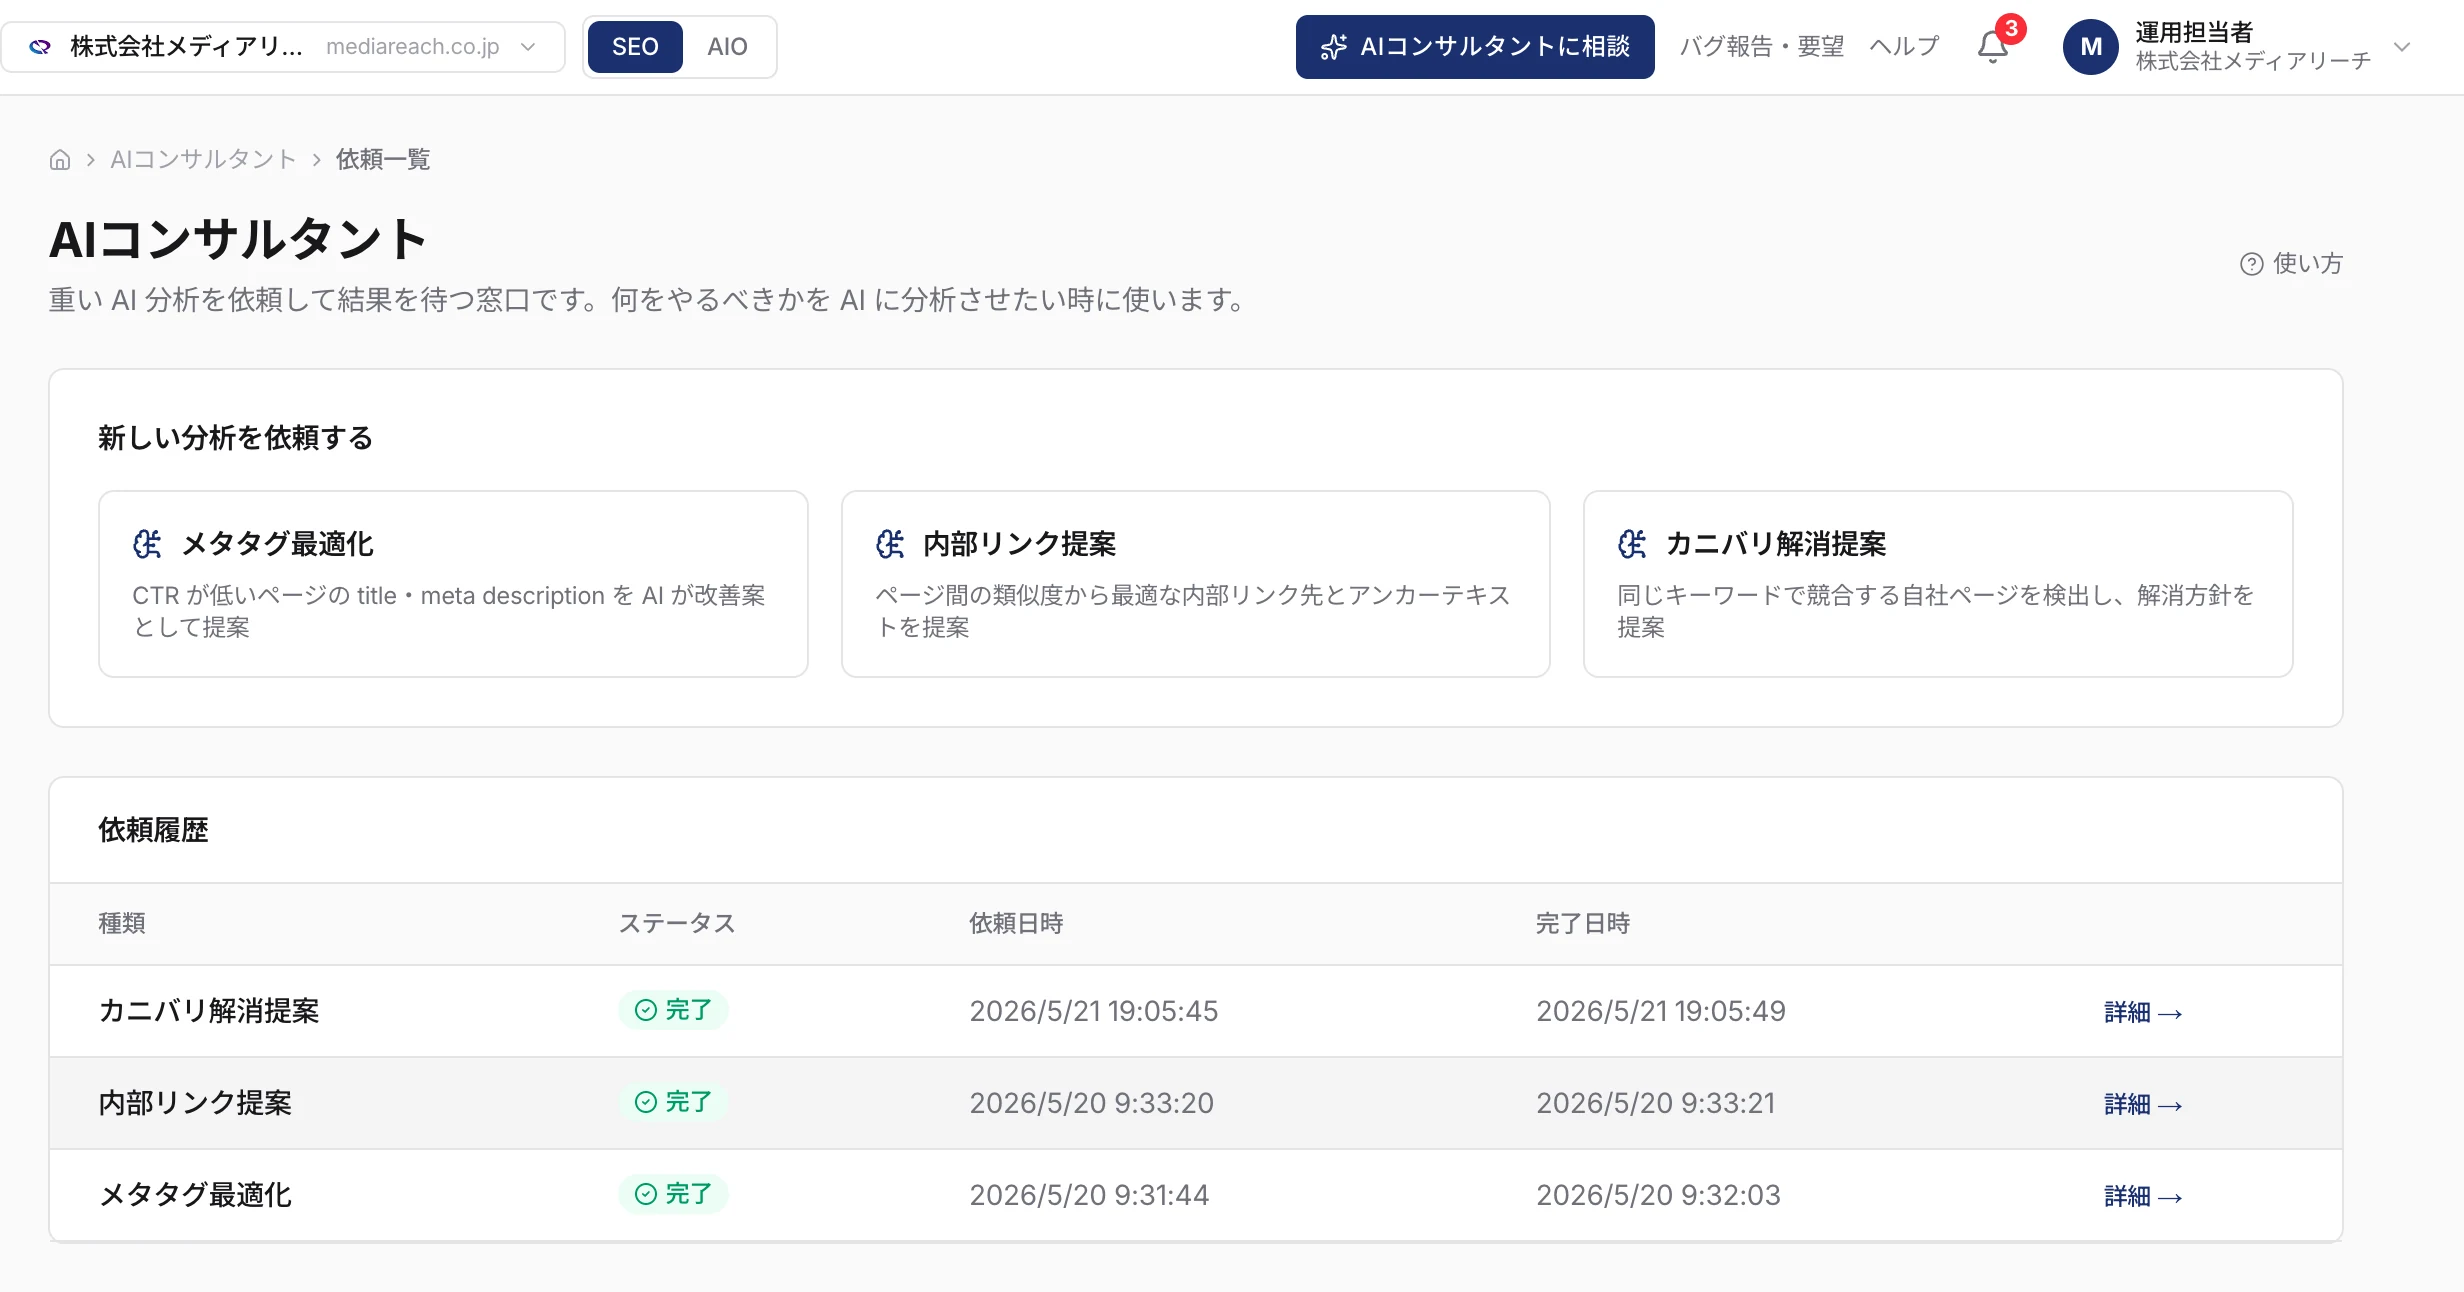The image size is (2464, 1292).
Task: Open バグ報告・要望 link
Action: (x=1762, y=47)
